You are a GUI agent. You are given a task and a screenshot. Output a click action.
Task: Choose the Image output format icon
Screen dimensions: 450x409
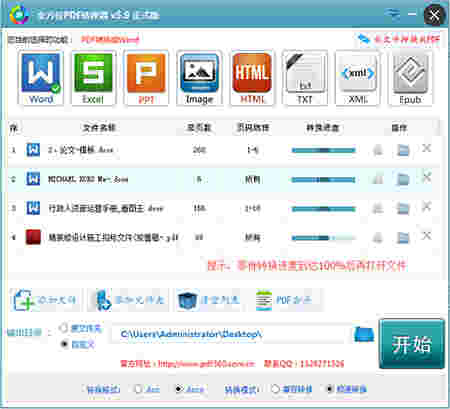(199, 79)
